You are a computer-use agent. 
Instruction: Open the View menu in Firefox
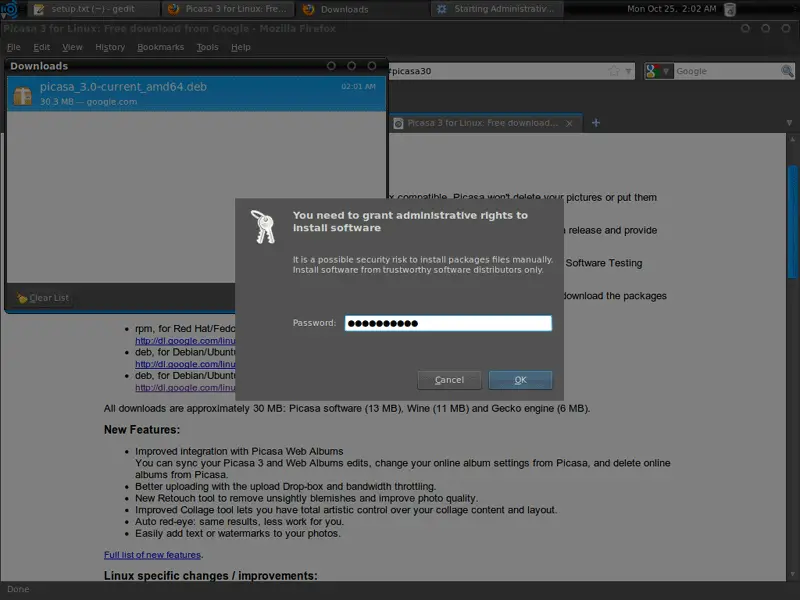pos(72,47)
